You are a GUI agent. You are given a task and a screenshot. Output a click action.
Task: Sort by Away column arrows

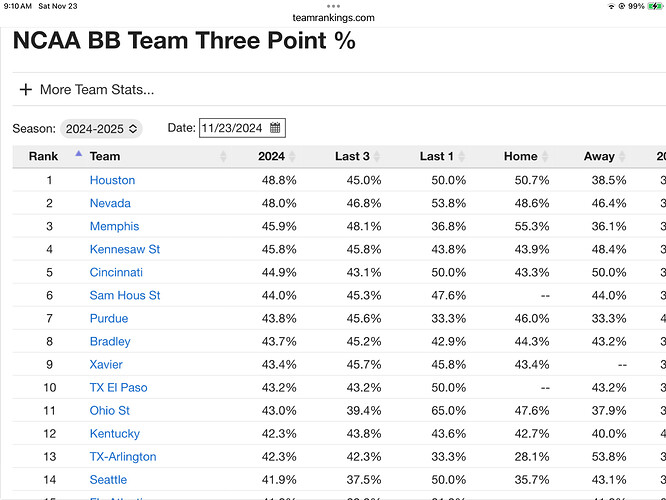pyautogui.click(x=622, y=156)
